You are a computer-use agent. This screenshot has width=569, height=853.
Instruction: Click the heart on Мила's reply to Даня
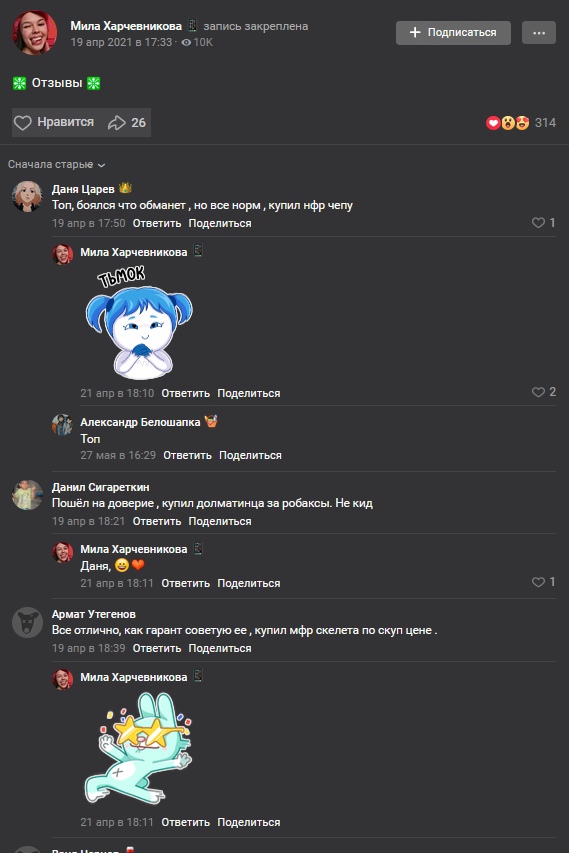(538, 582)
